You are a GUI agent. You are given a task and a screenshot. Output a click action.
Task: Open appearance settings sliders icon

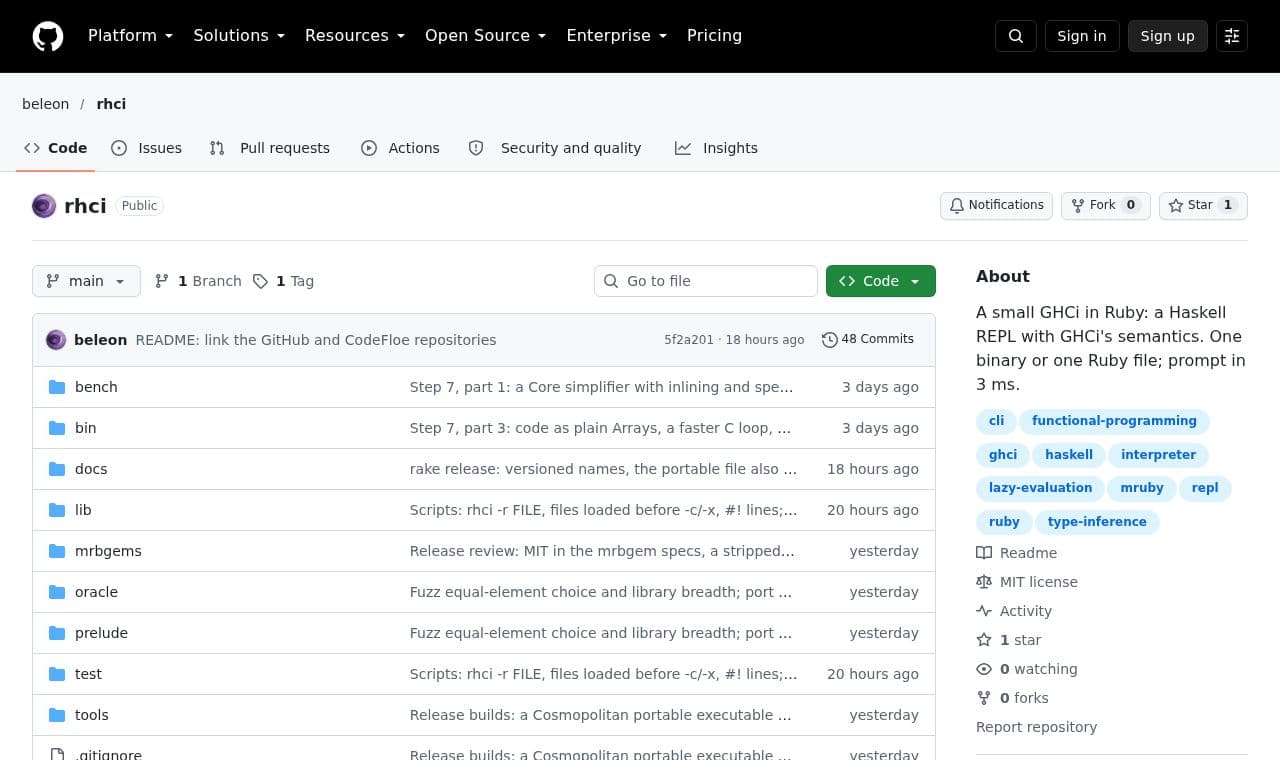pyautogui.click(x=1232, y=36)
